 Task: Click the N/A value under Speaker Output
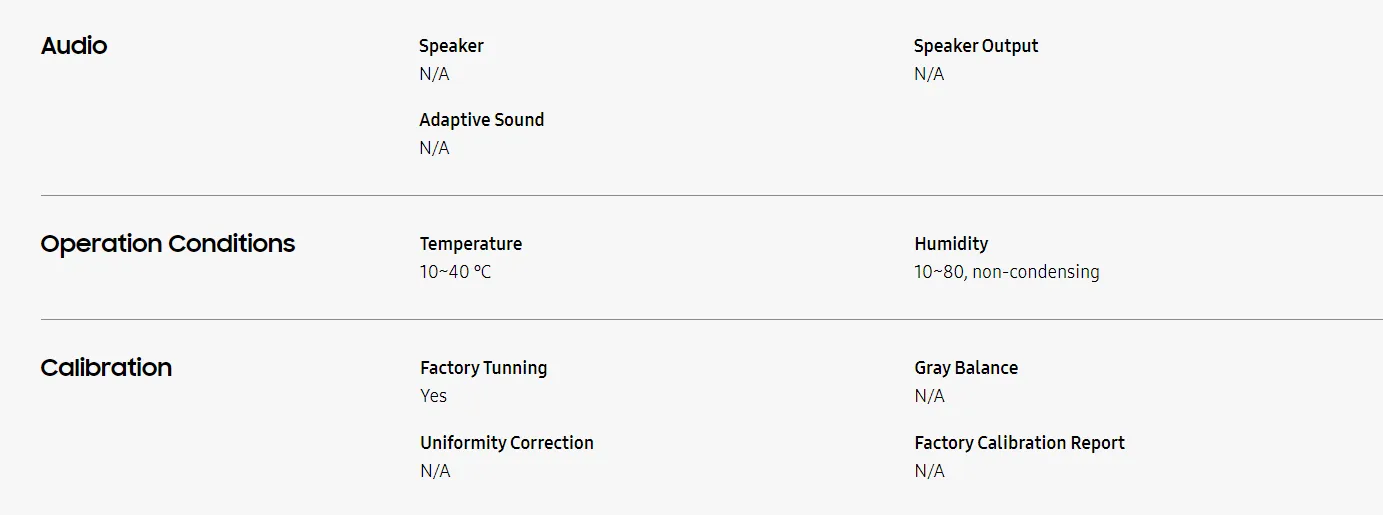tap(929, 74)
